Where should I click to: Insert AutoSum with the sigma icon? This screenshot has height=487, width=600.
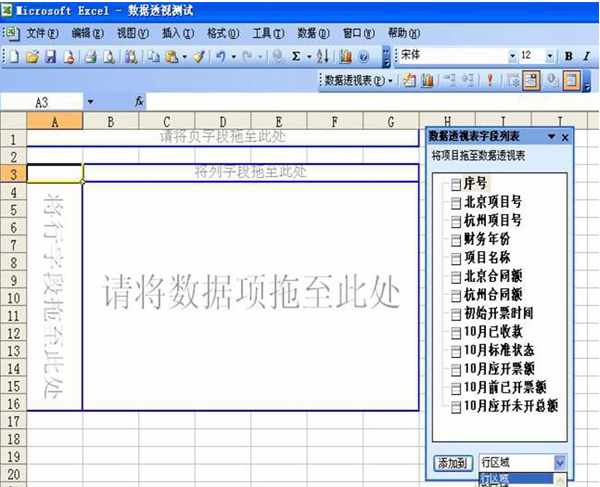coord(296,57)
